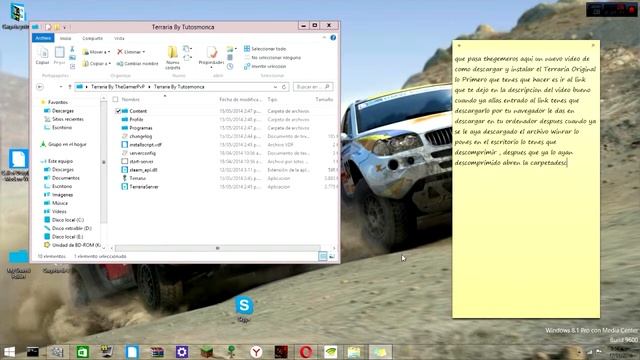Sort by the Nombre column header
This screenshot has height=360, width=640.
tap(131, 99)
